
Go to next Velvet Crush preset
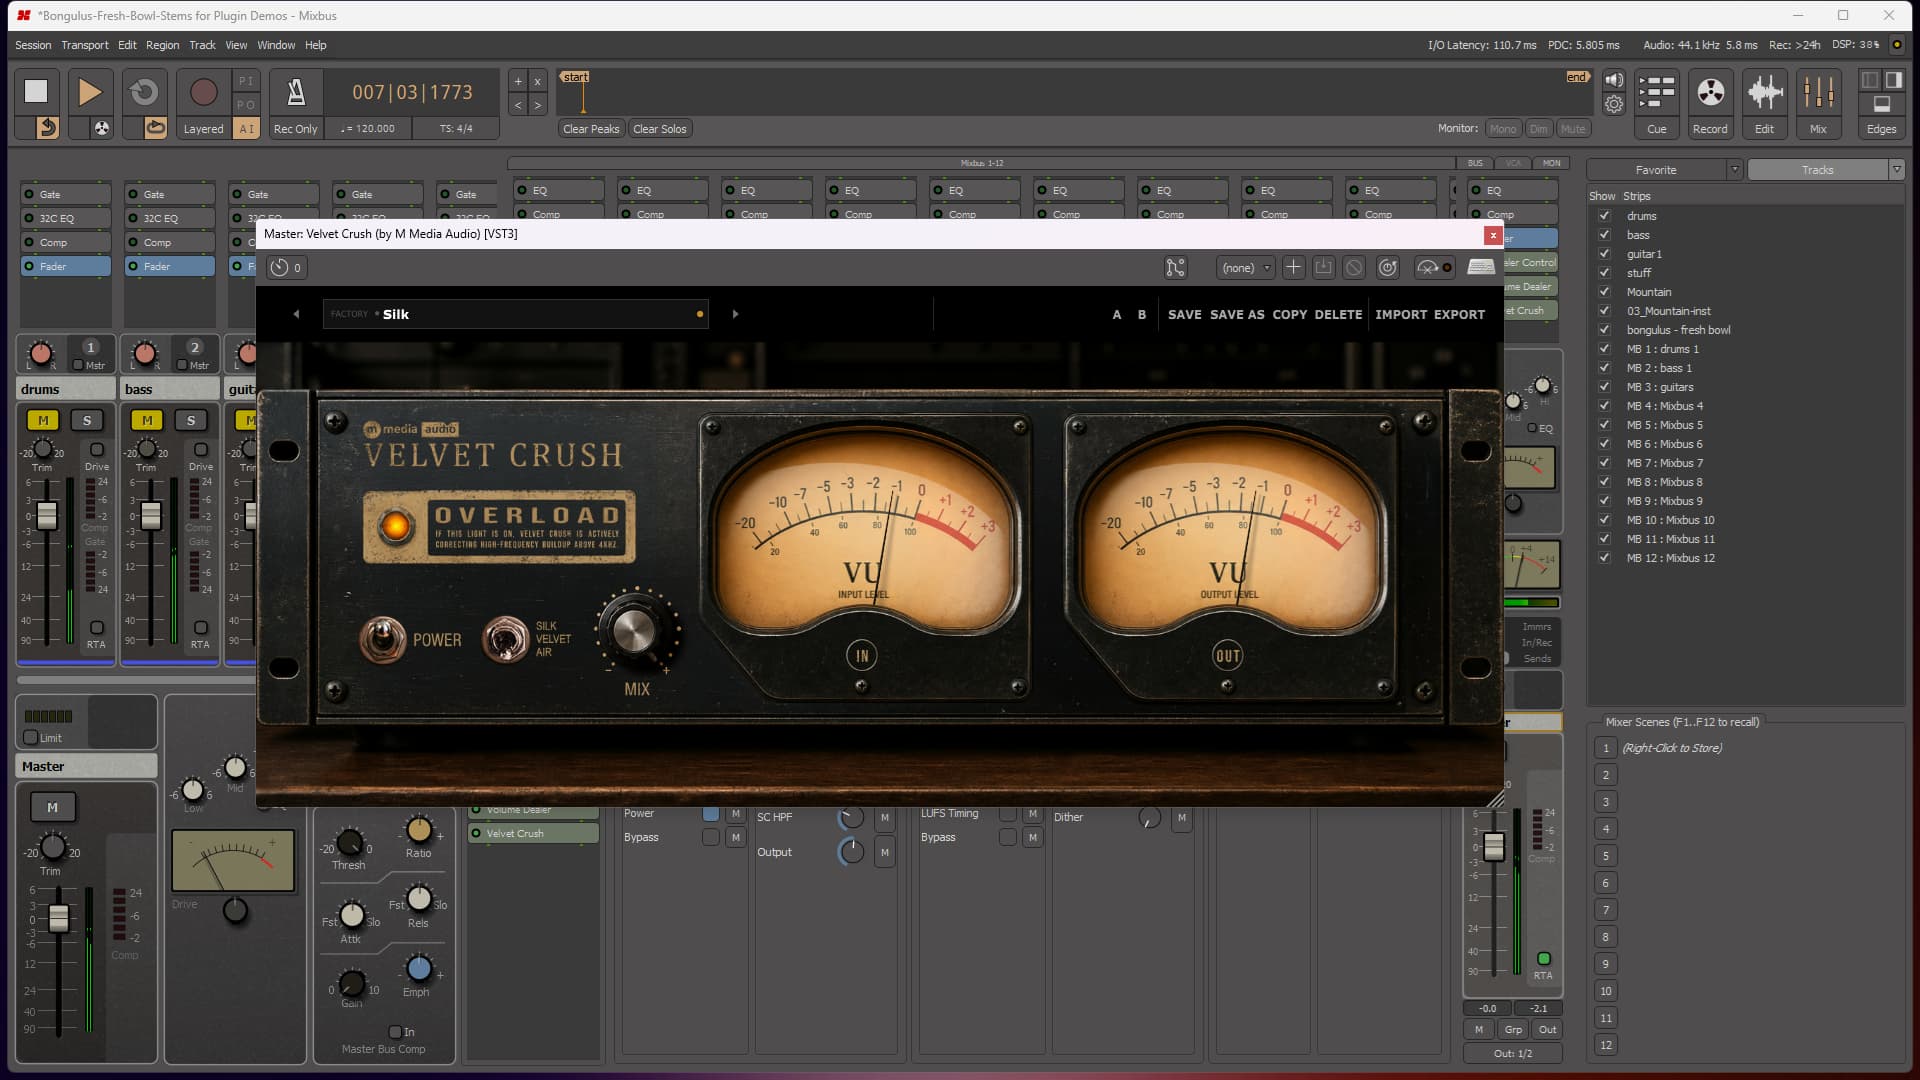pos(736,314)
